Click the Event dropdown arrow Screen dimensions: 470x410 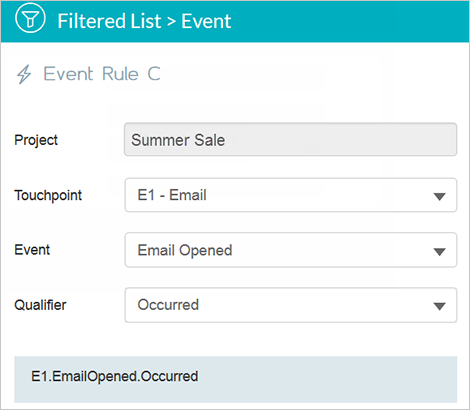440,252
